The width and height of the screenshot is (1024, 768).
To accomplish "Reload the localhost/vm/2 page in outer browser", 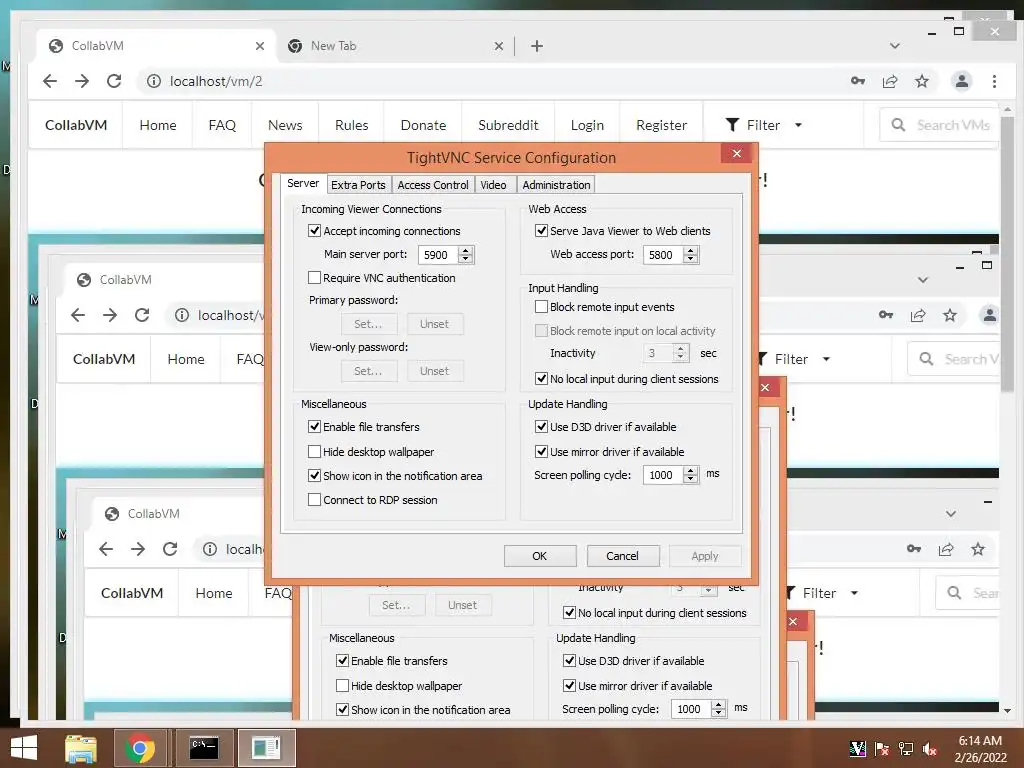I will pos(114,81).
